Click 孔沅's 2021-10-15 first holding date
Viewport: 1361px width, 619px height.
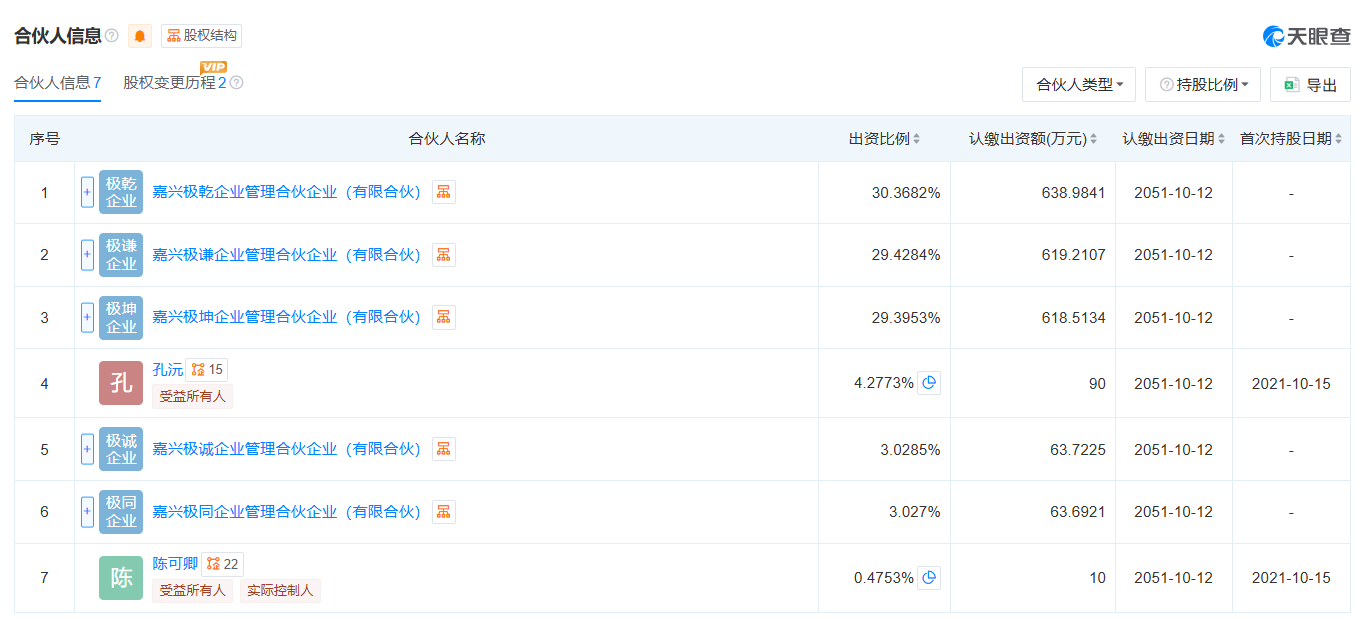[1291, 384]
